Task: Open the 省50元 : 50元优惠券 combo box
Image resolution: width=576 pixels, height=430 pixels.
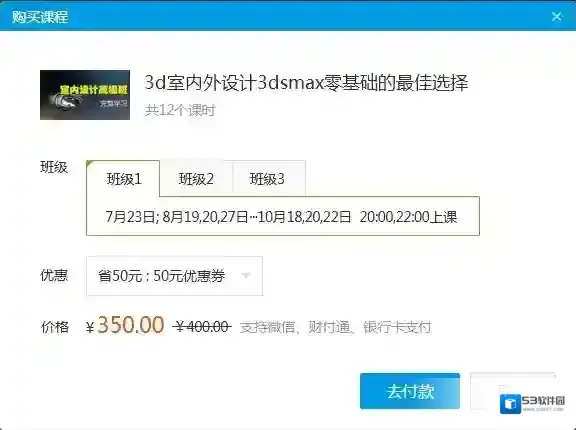Action: tap(174, 276)
